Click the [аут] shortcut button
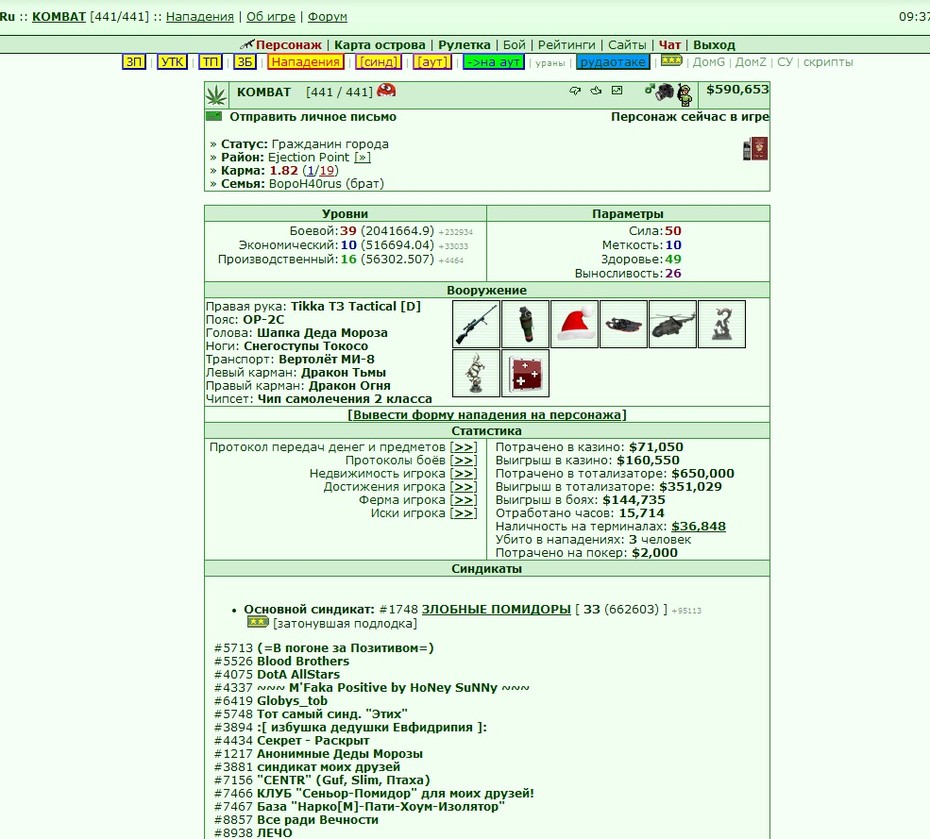 point(432,62)
